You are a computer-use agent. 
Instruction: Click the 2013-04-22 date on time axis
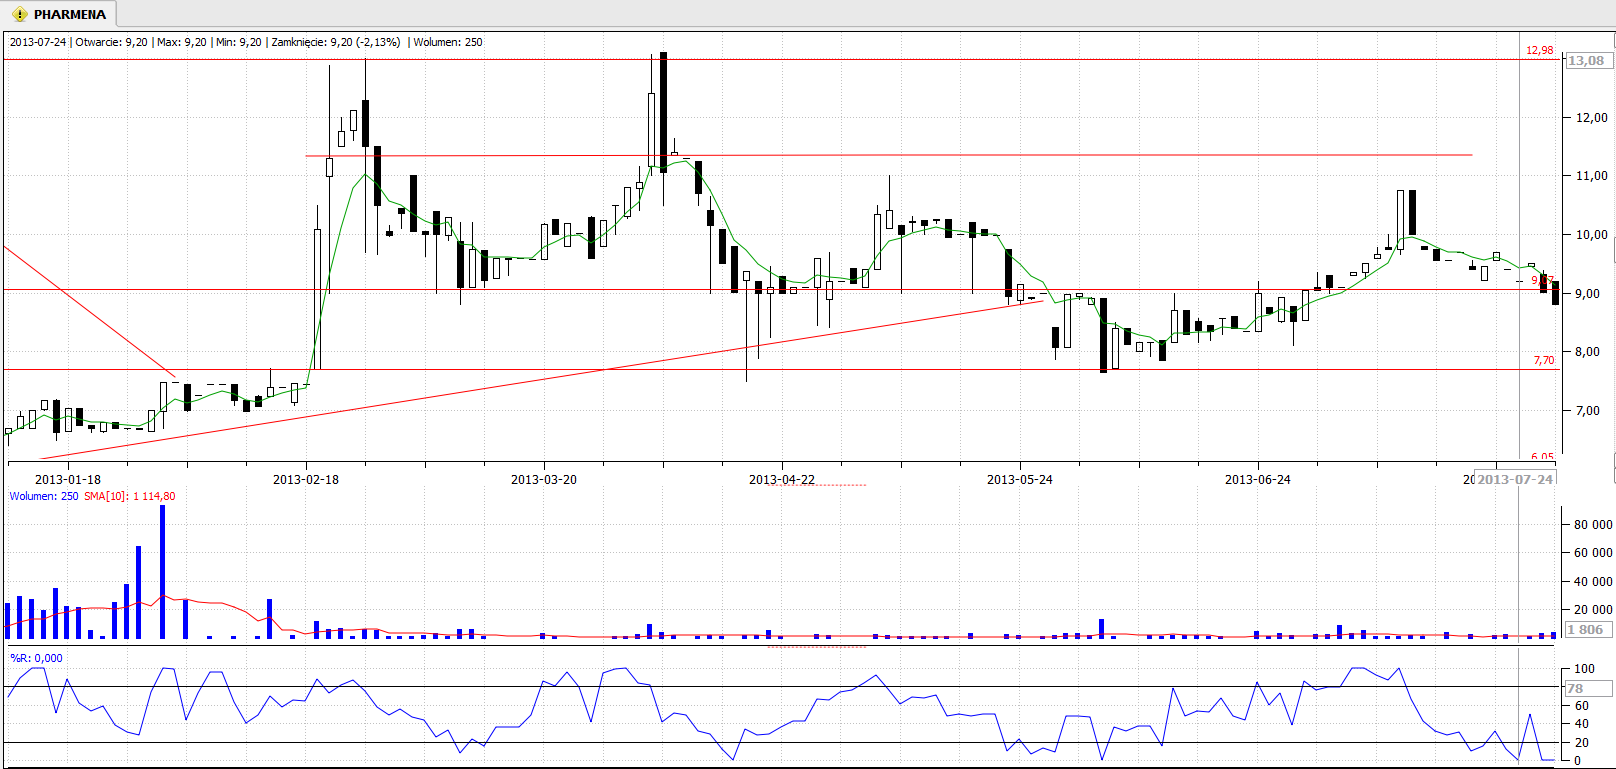click(782, 480)
